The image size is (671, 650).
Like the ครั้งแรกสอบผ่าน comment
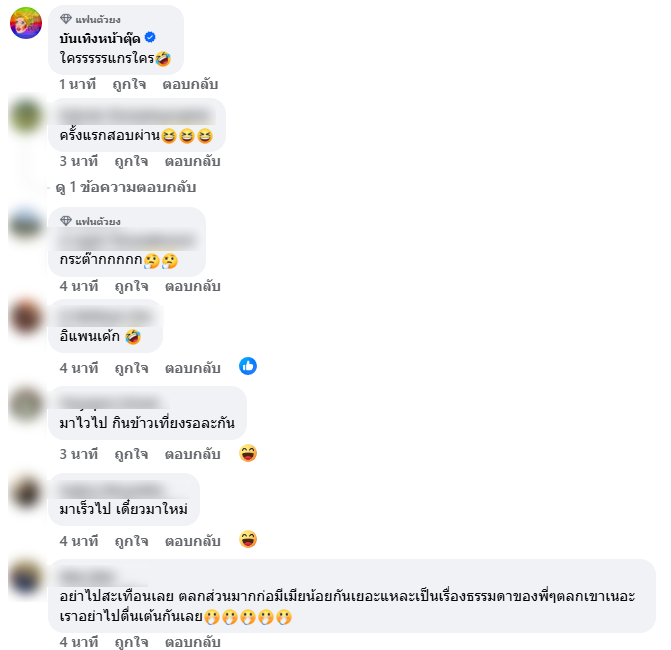pos(131,161)
